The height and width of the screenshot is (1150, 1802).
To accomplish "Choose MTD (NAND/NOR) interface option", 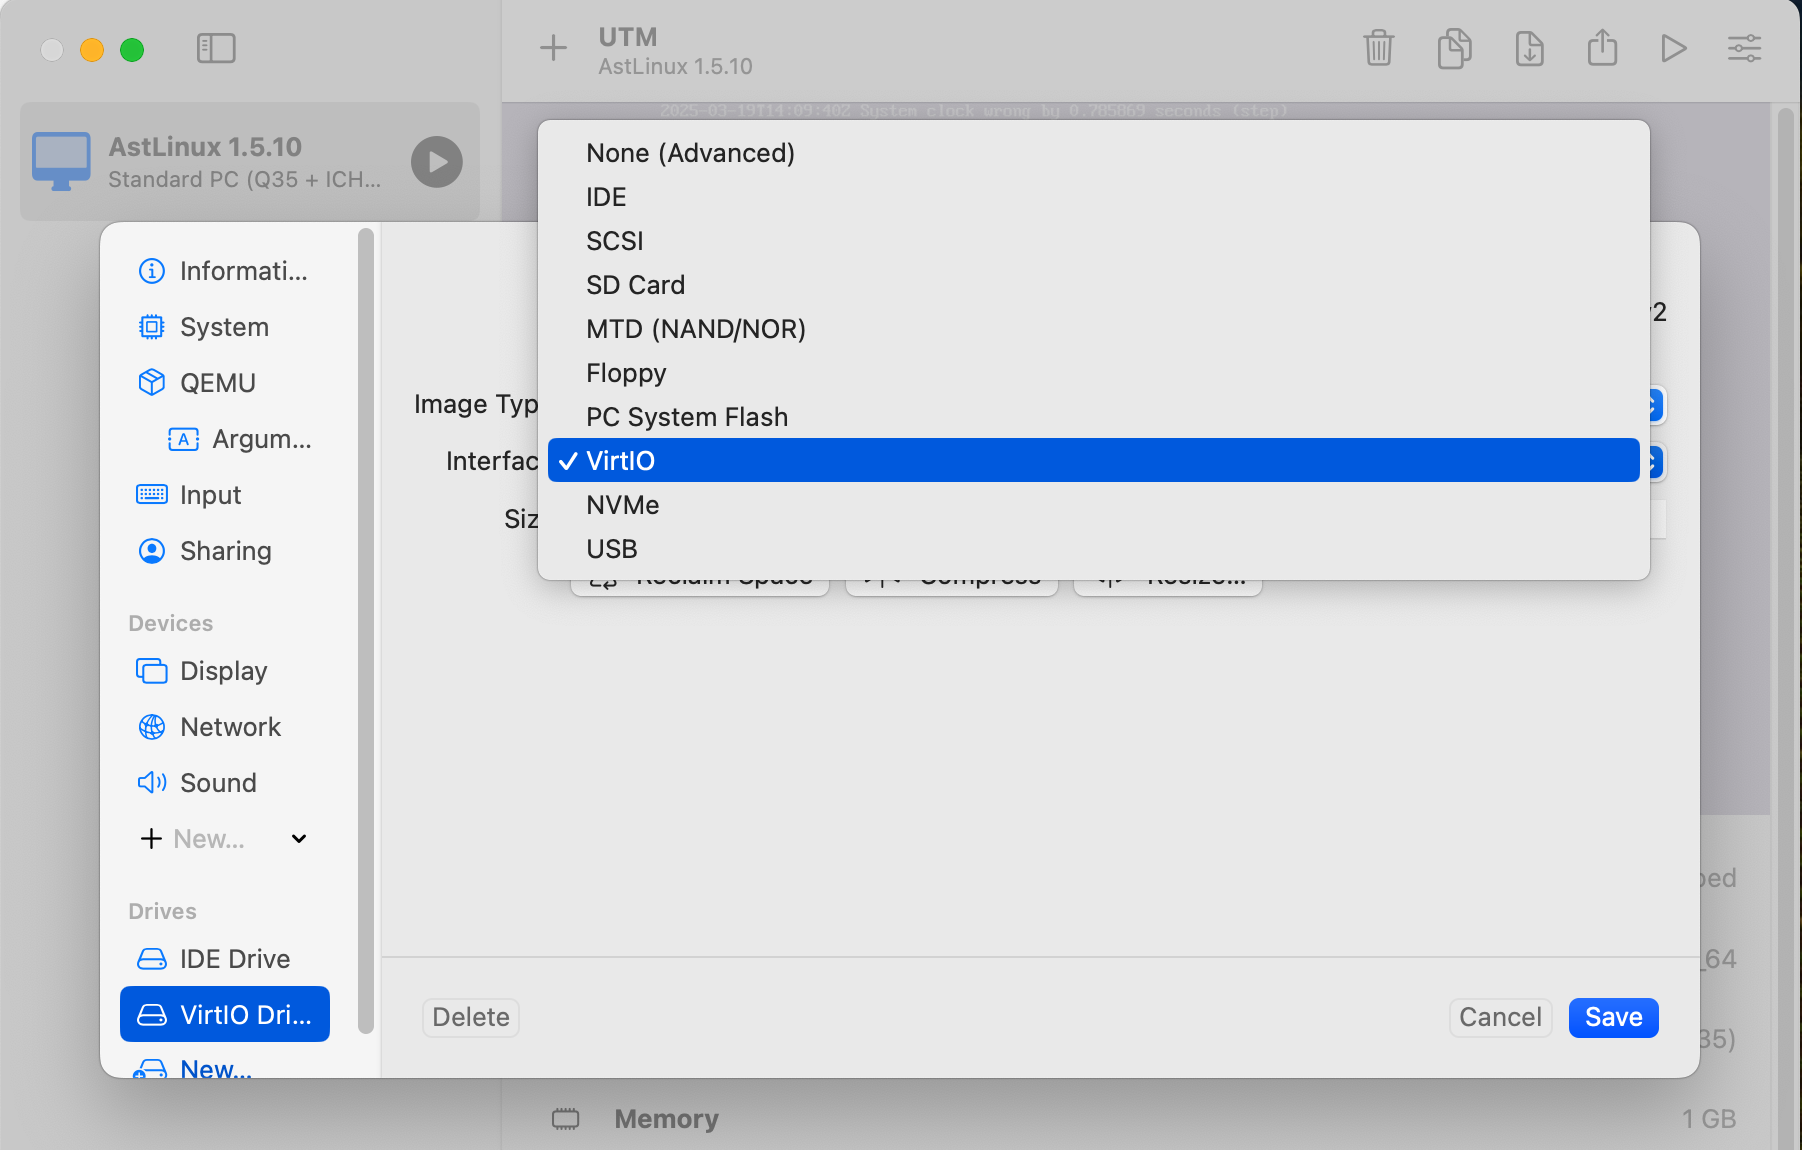I will 1094,329.
